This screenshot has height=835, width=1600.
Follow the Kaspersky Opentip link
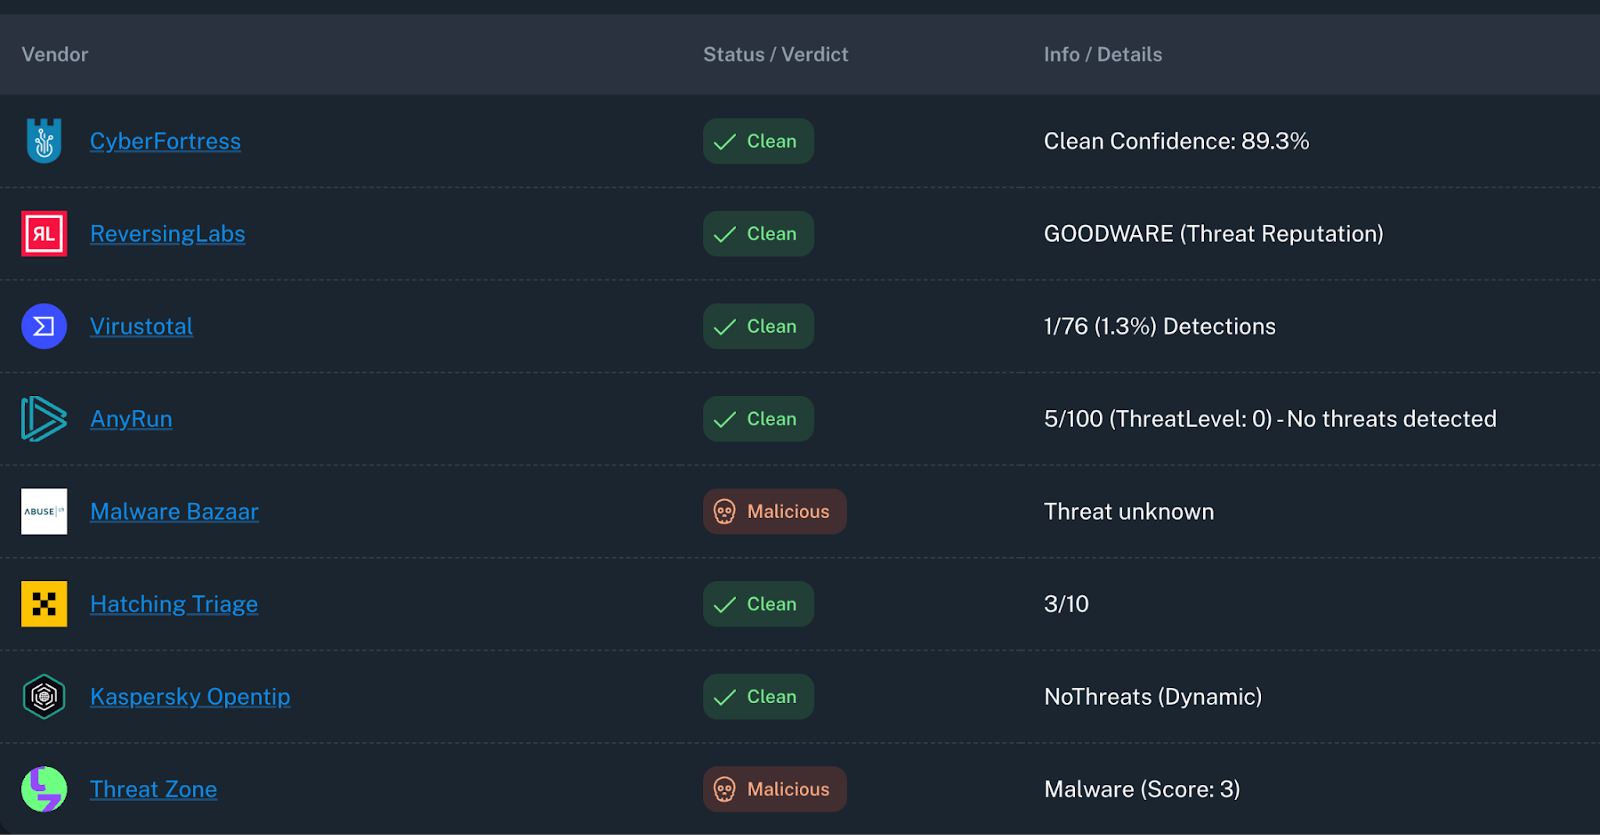[x=190, y=697]
